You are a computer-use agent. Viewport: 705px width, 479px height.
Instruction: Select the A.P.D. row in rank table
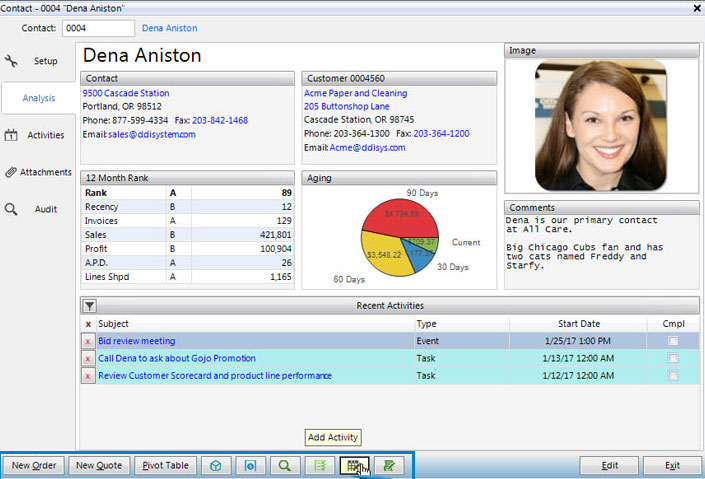tap(188, 263)
